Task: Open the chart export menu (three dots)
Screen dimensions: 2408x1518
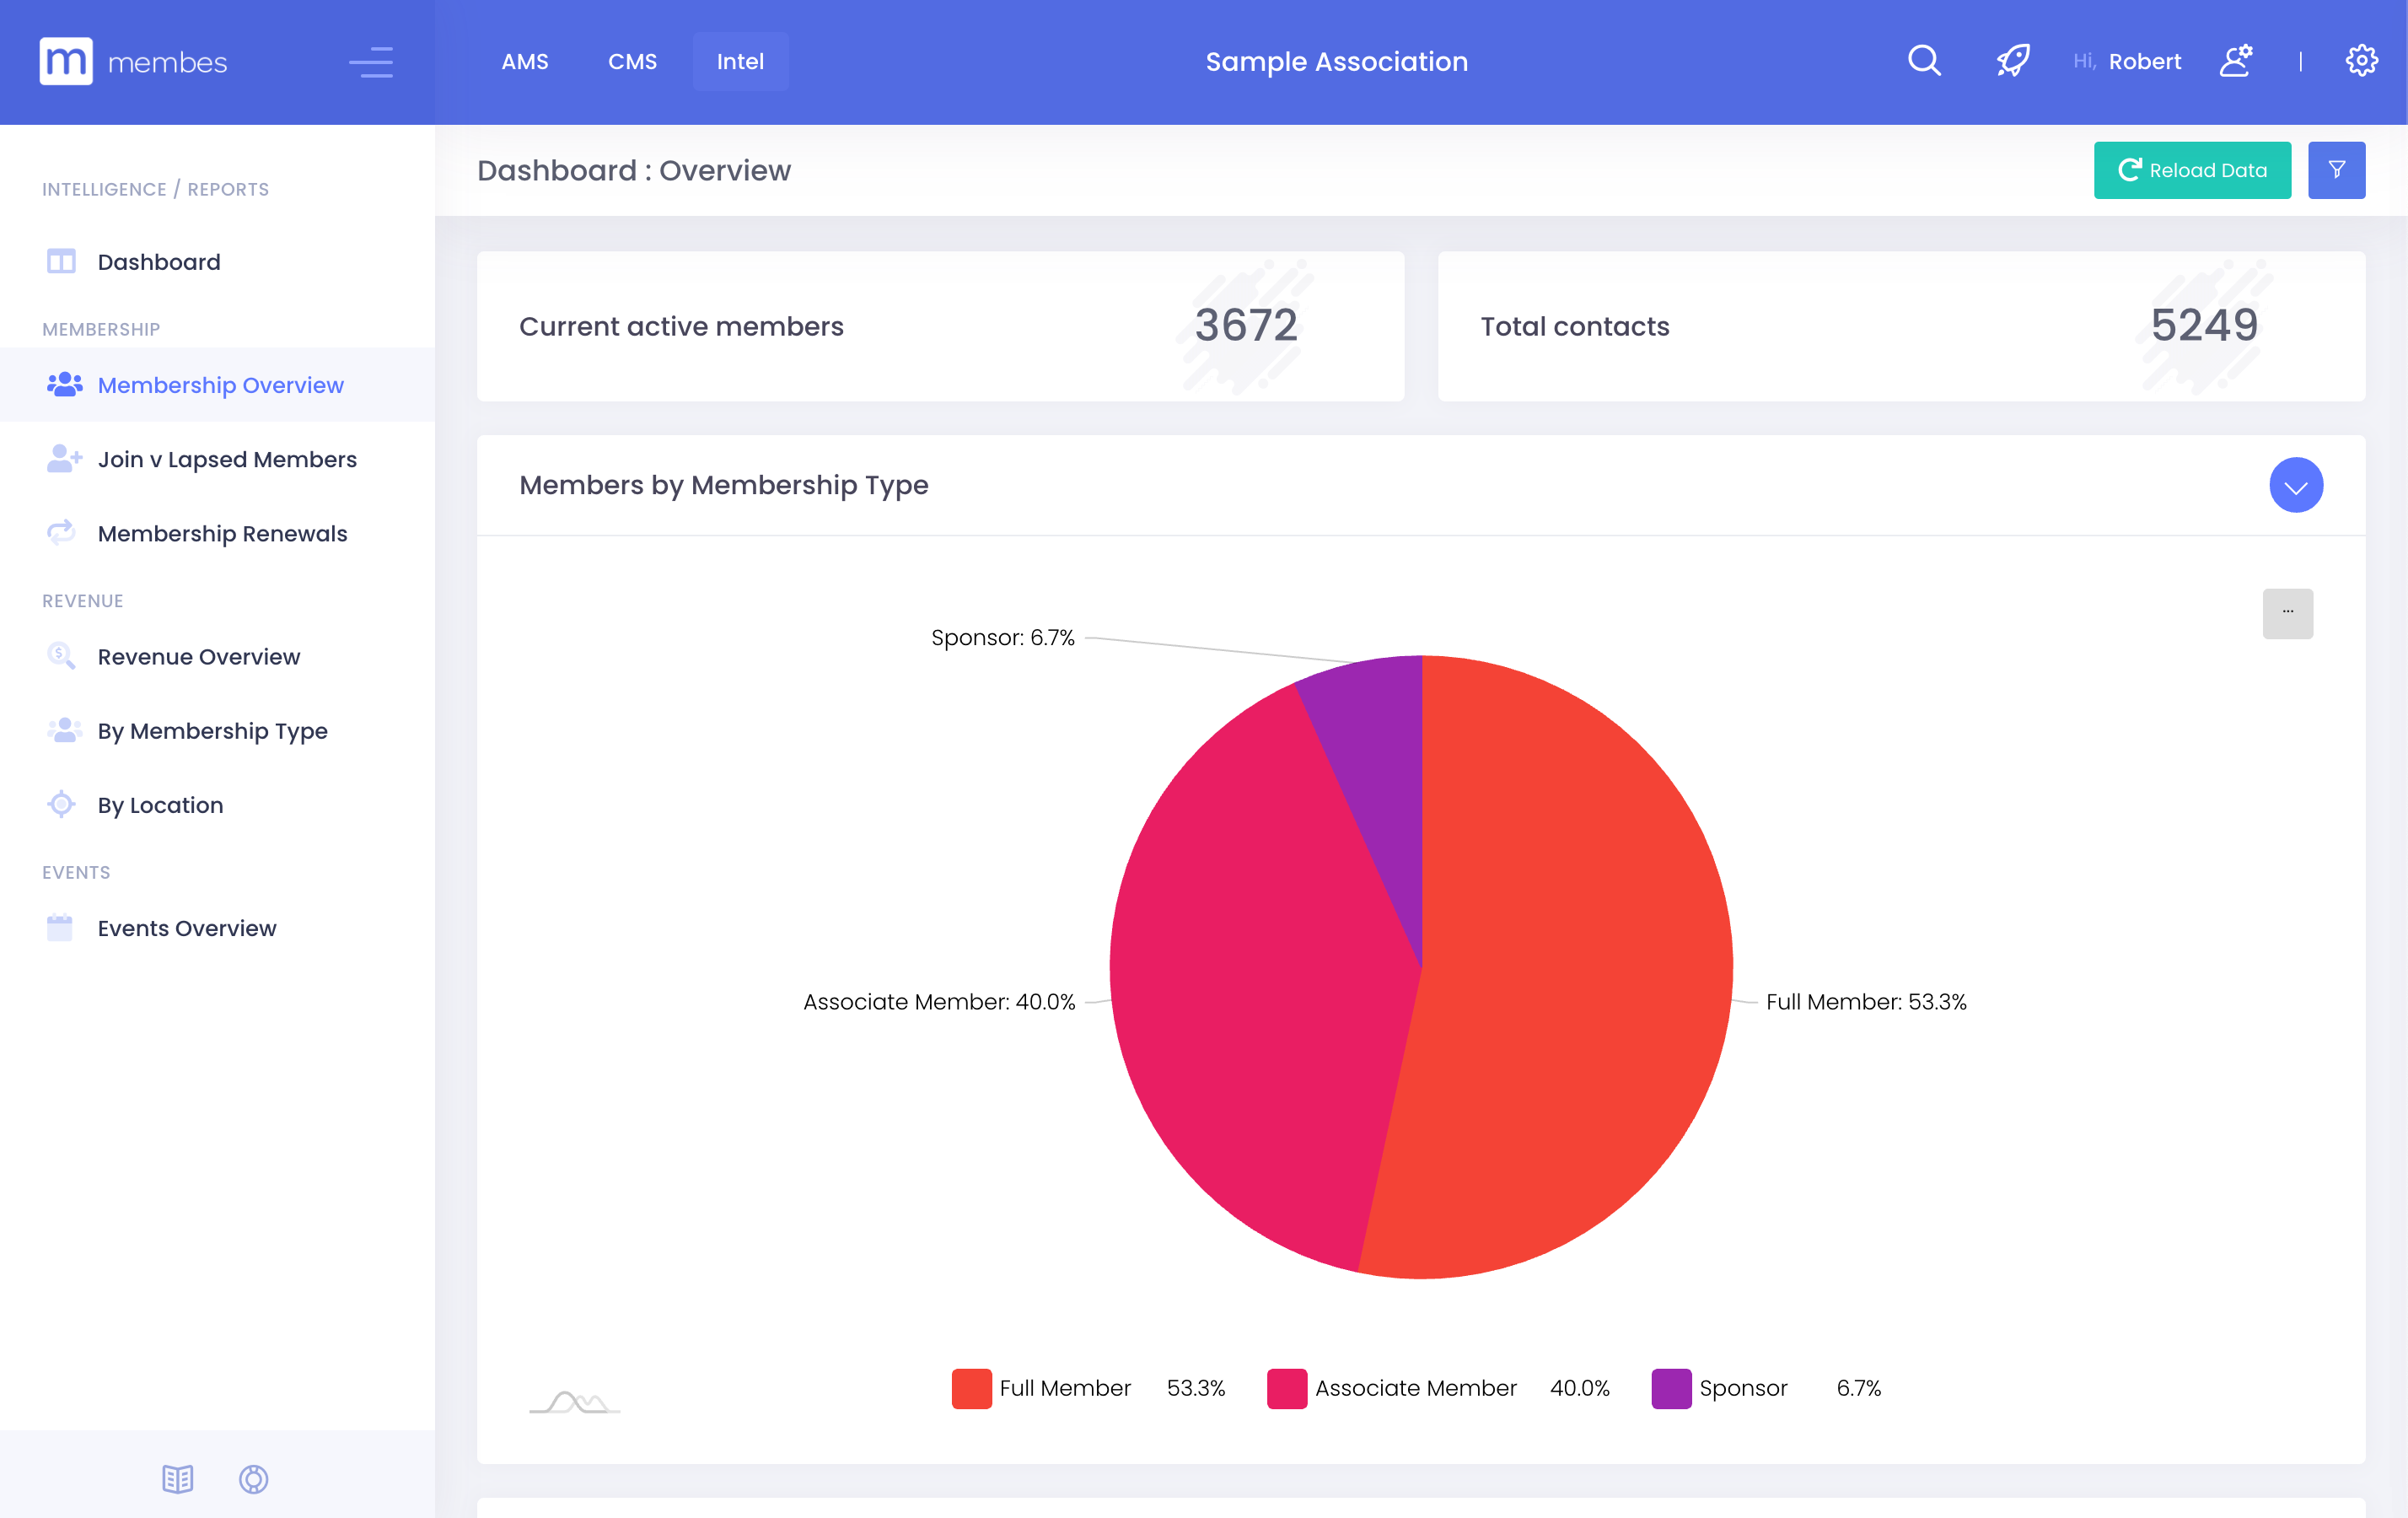Action: [2288, 613]
